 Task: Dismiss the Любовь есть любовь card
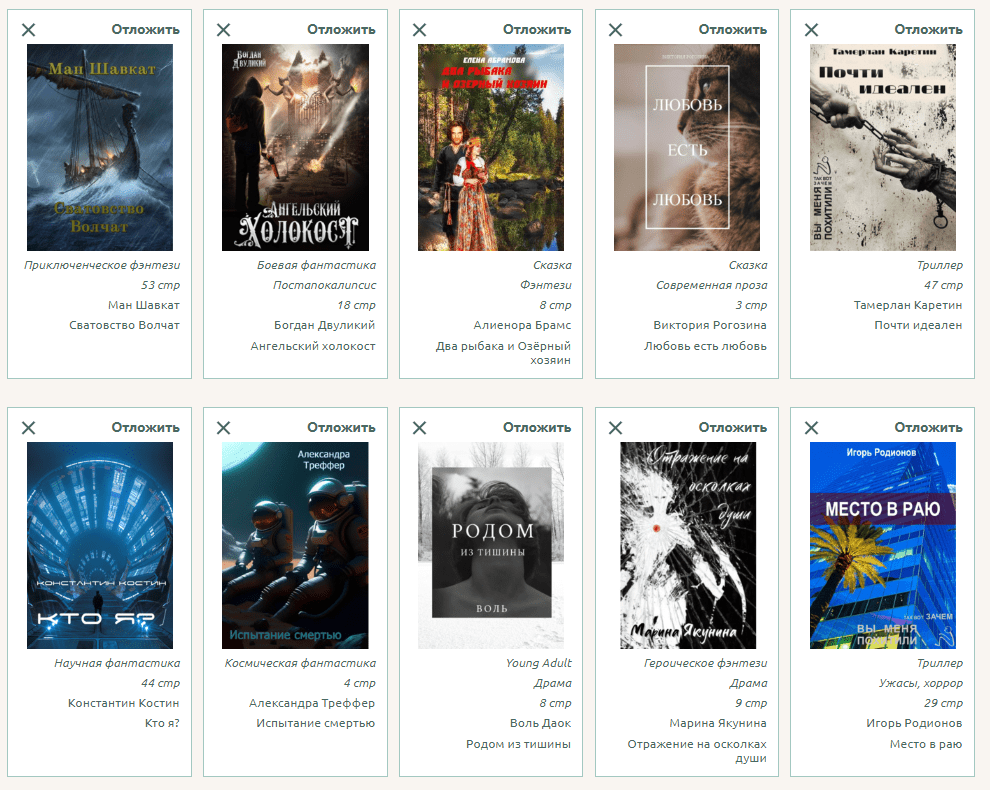pos(616,30)
